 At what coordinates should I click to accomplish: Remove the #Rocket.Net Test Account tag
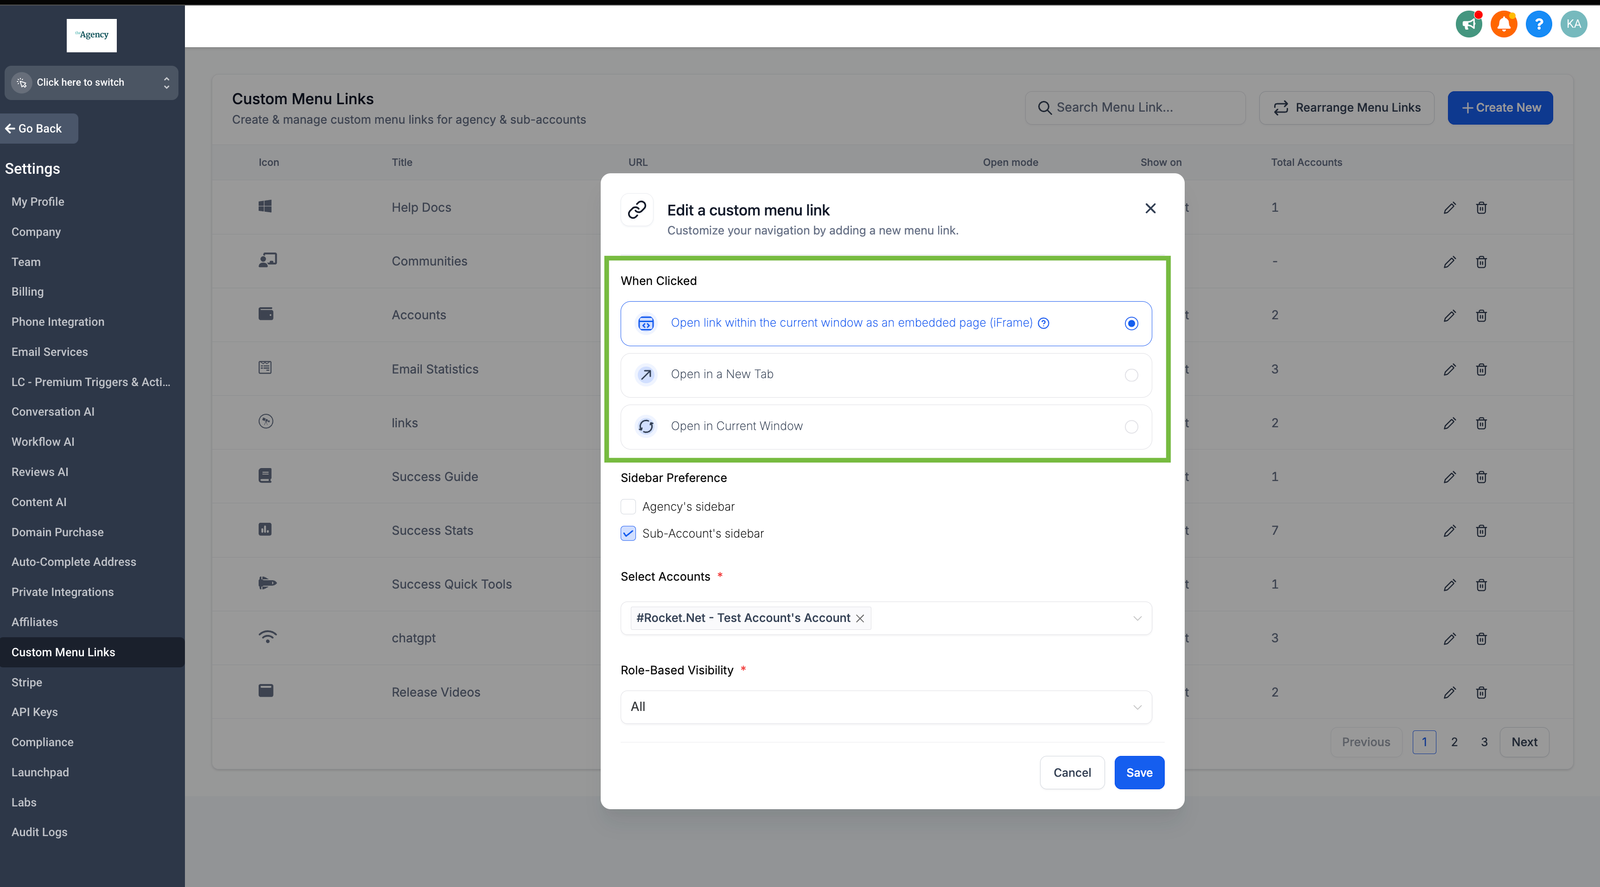coord(860,619)
